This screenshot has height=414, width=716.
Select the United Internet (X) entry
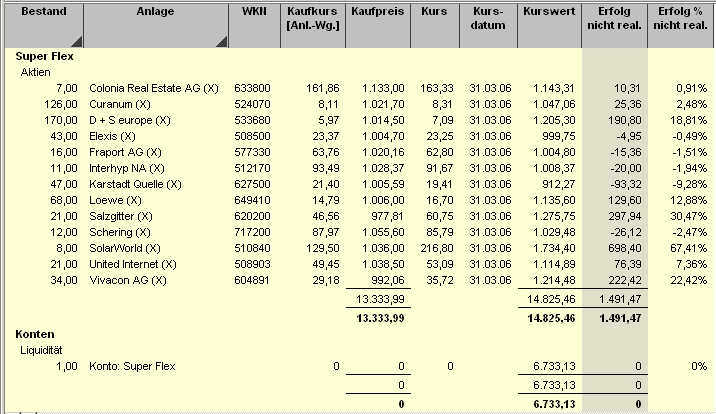tap(133, 264)
